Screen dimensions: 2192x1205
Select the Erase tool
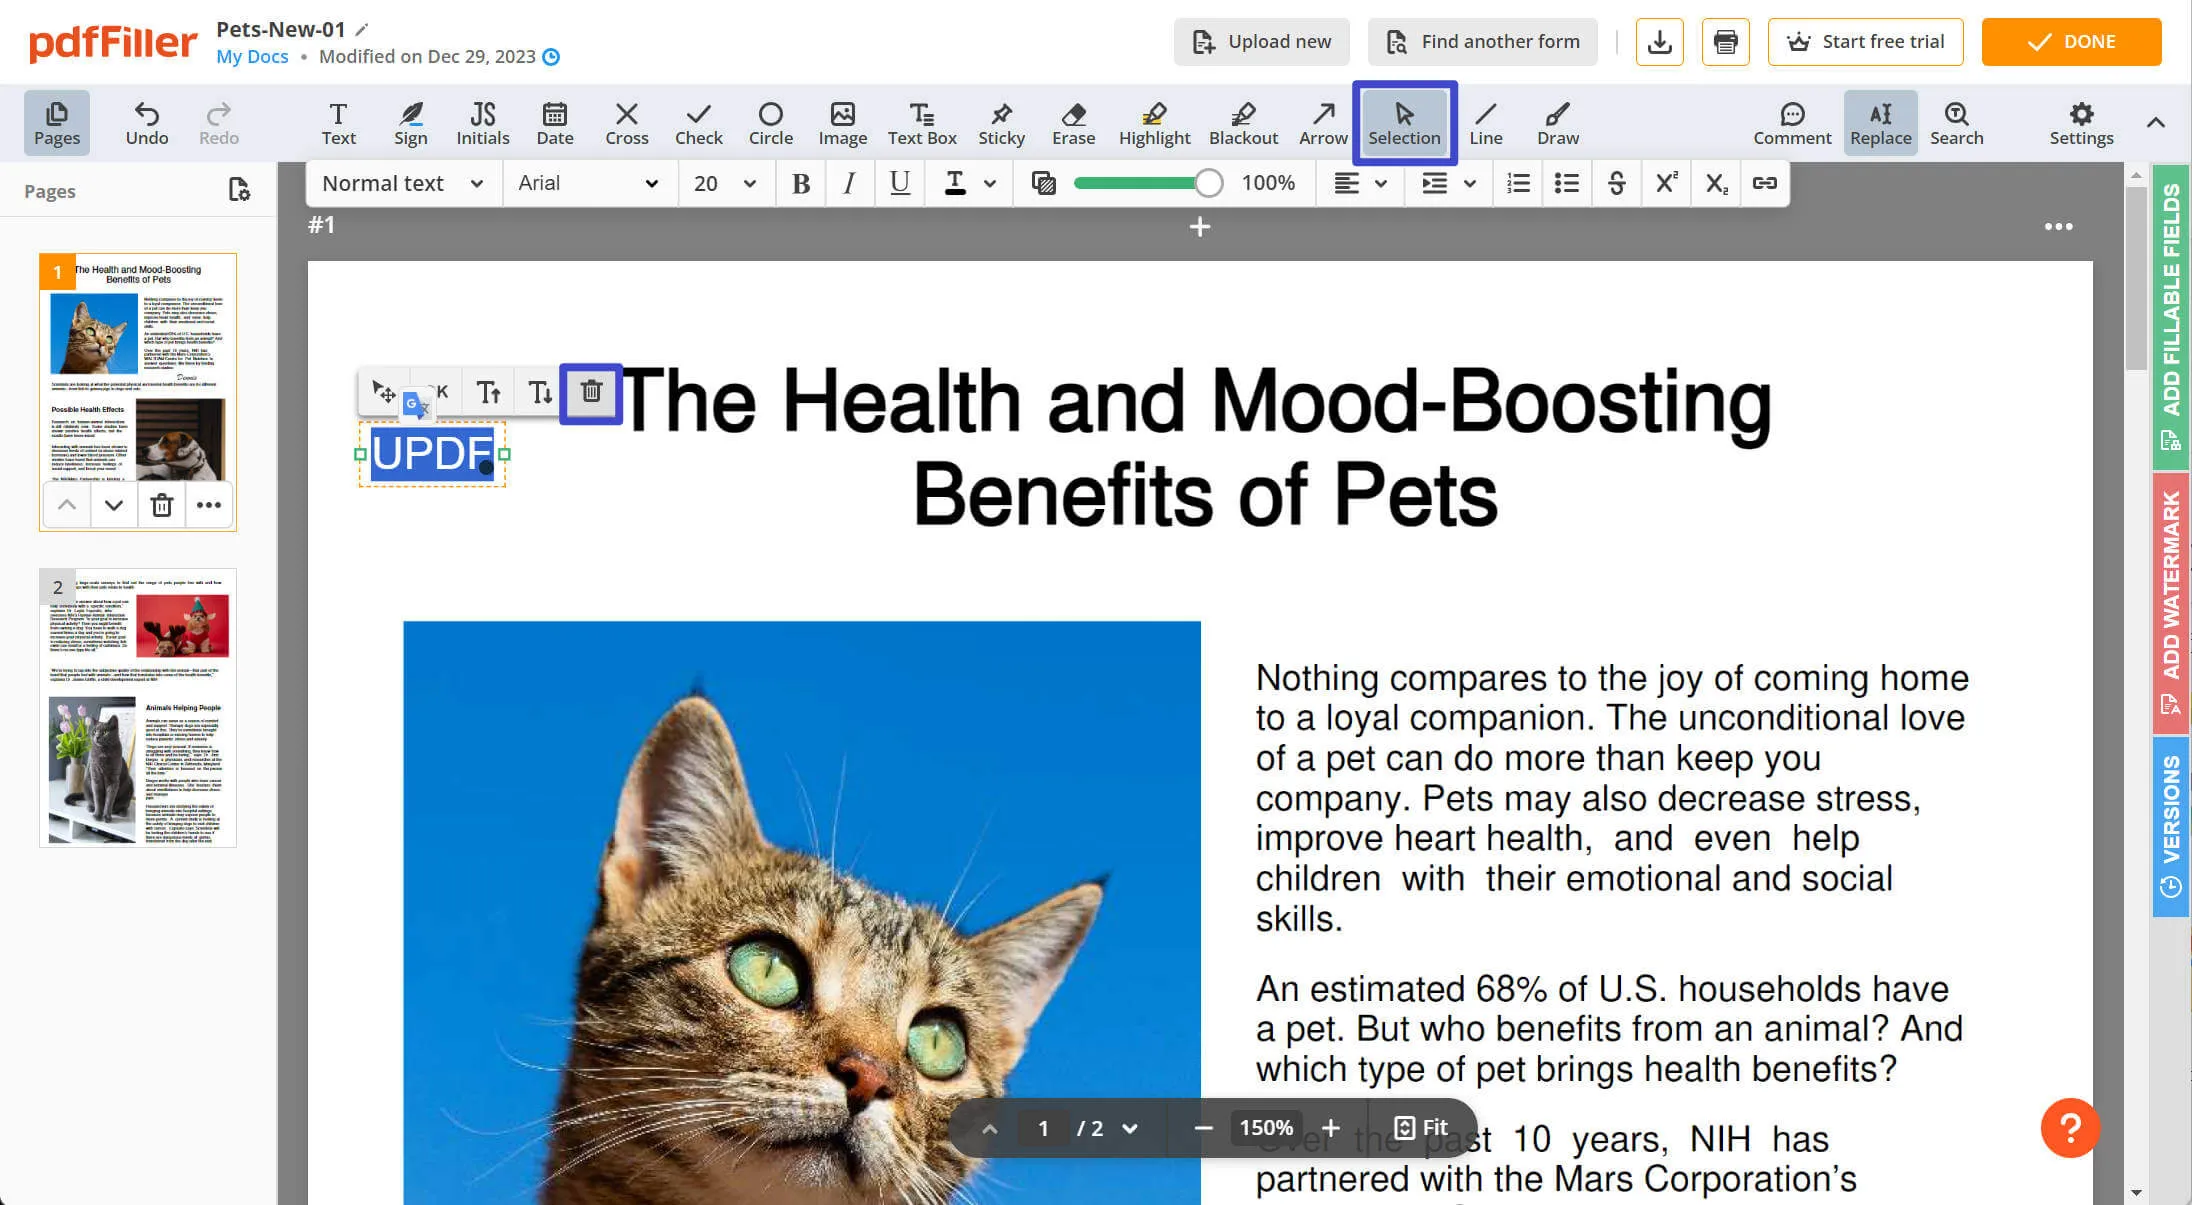(x=1072, y=122)
